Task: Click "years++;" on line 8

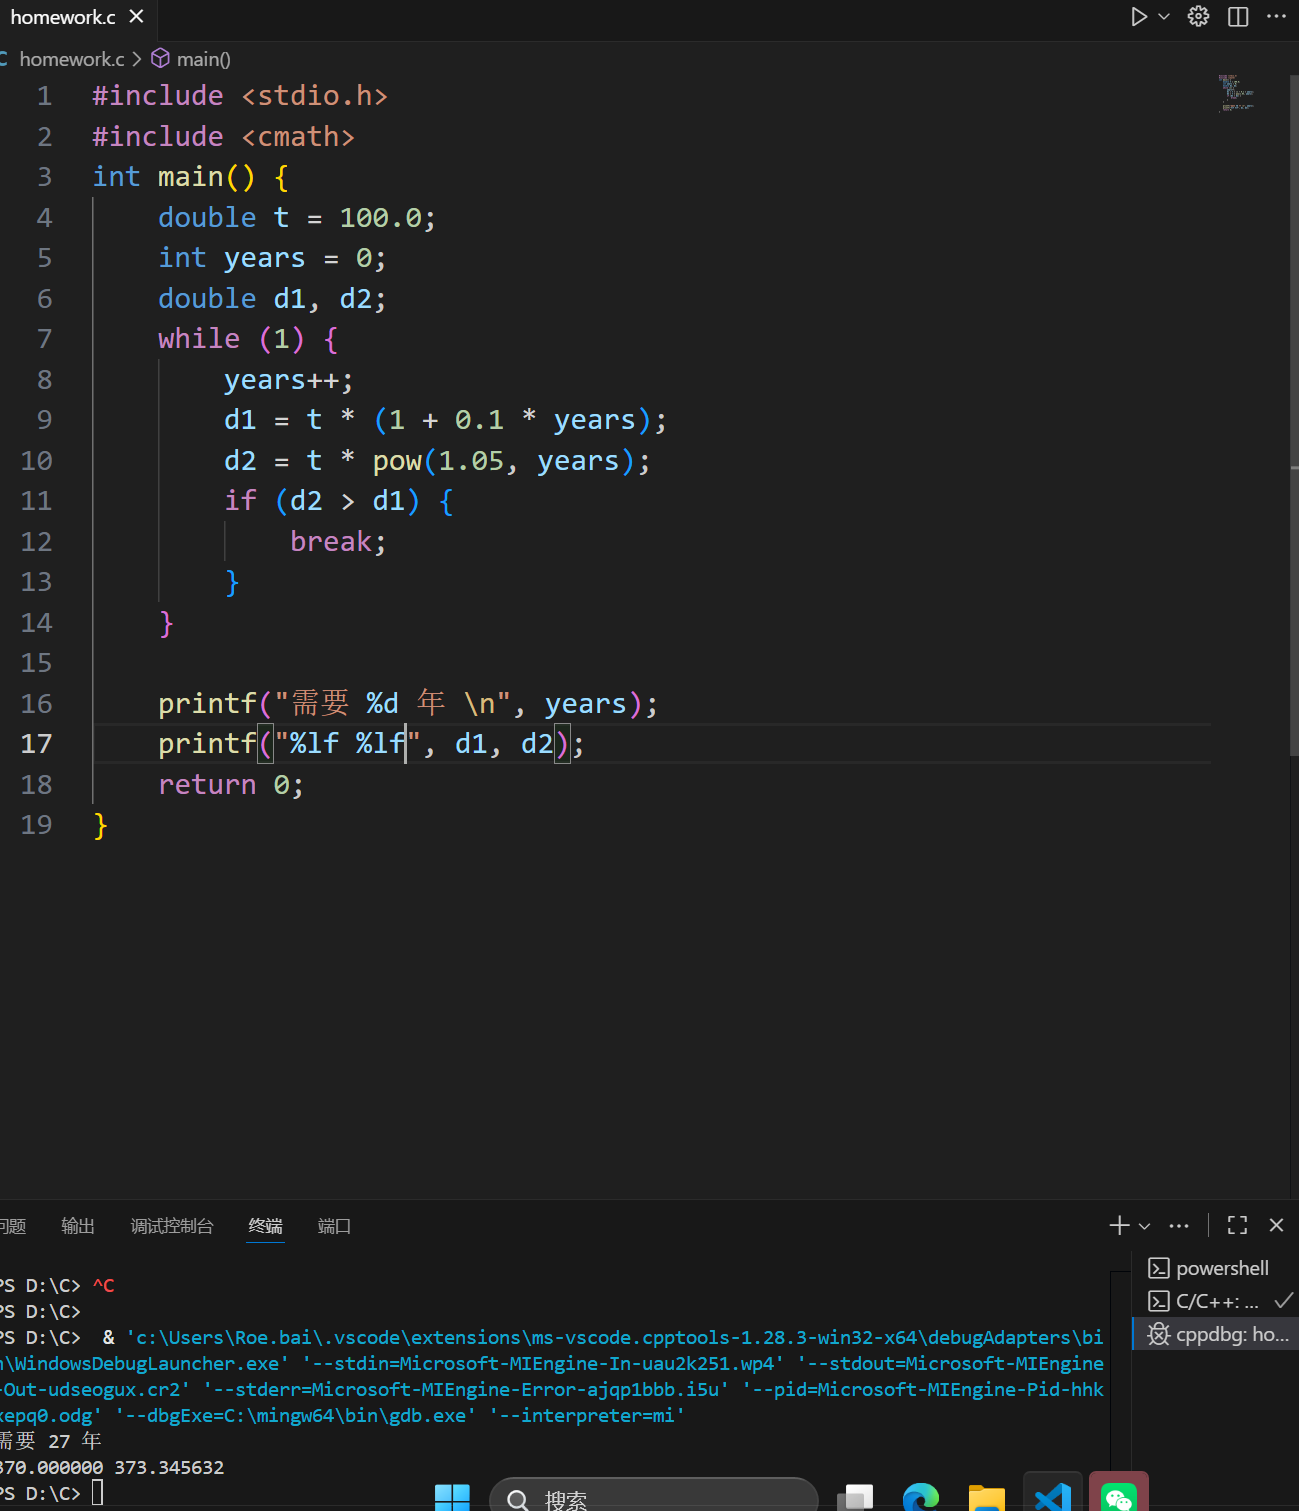Action: 289,380
